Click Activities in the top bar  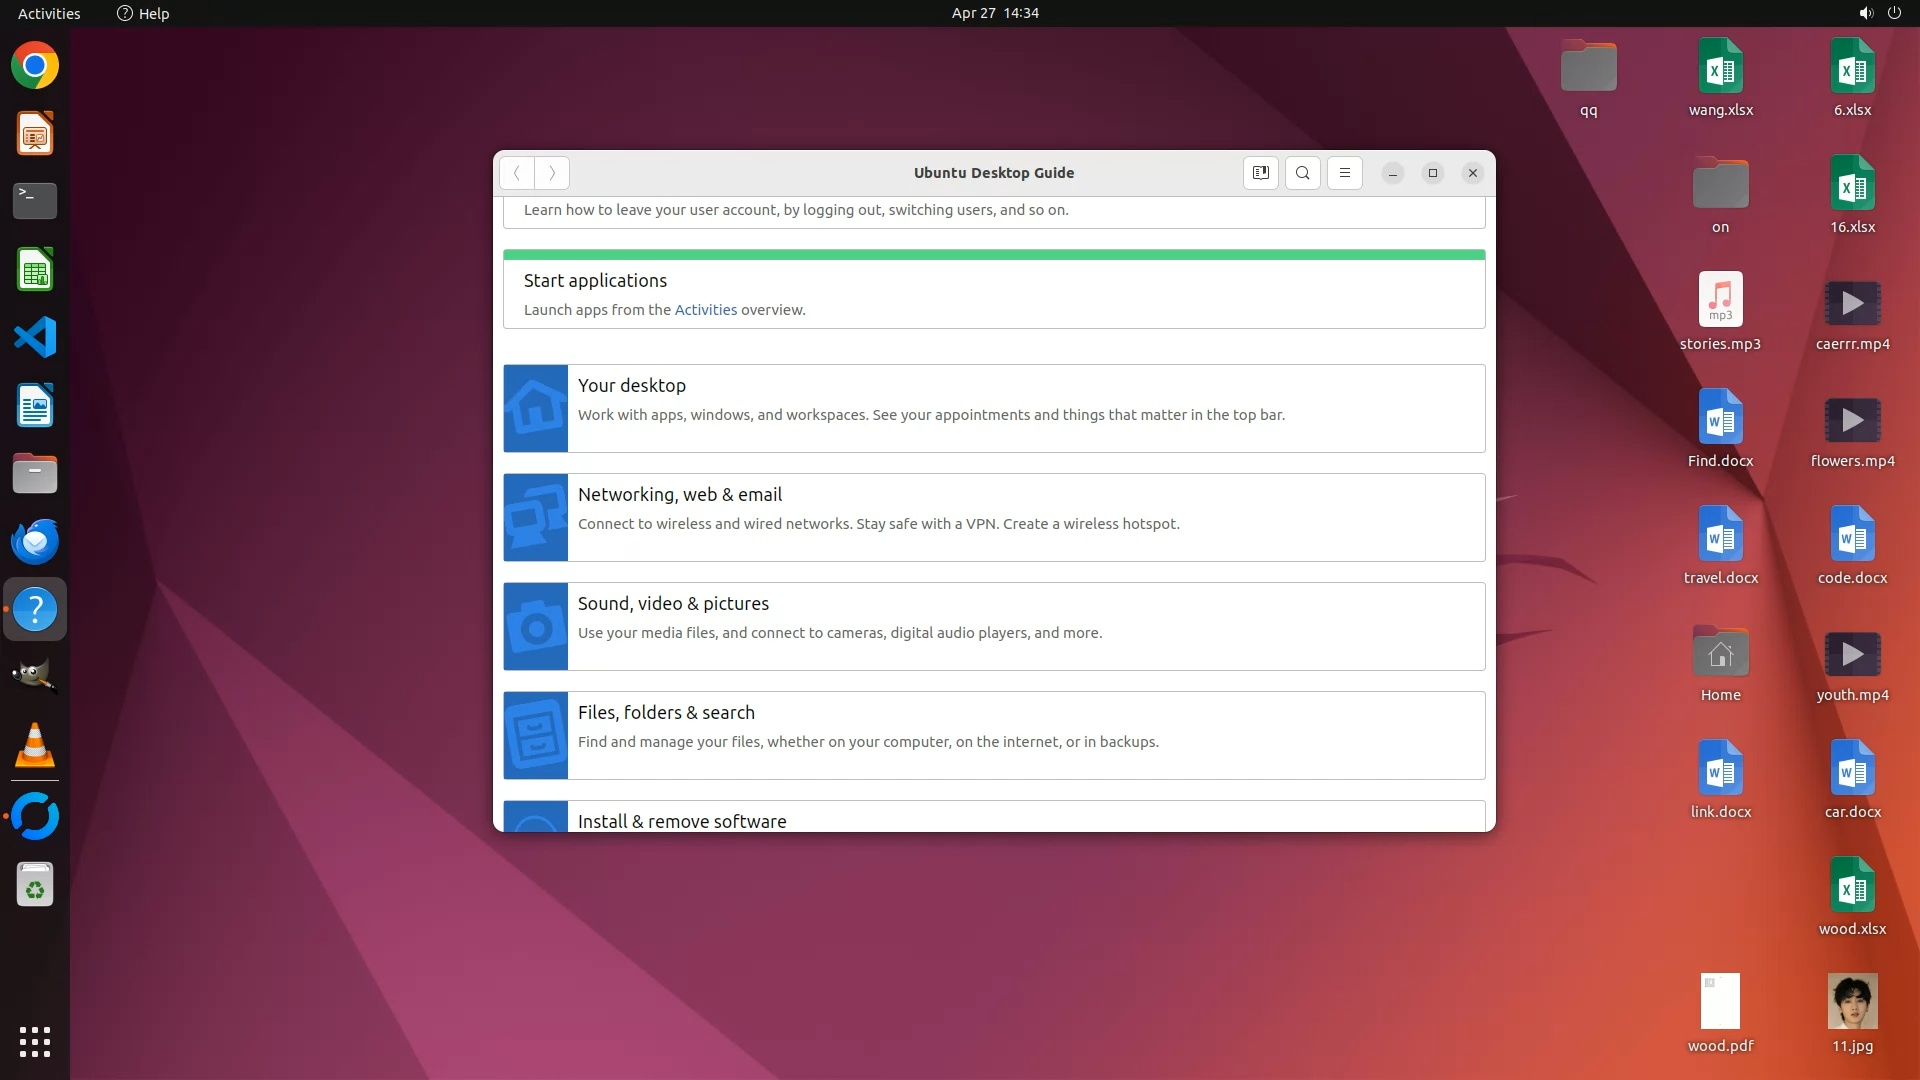click(x=49, y=13)
